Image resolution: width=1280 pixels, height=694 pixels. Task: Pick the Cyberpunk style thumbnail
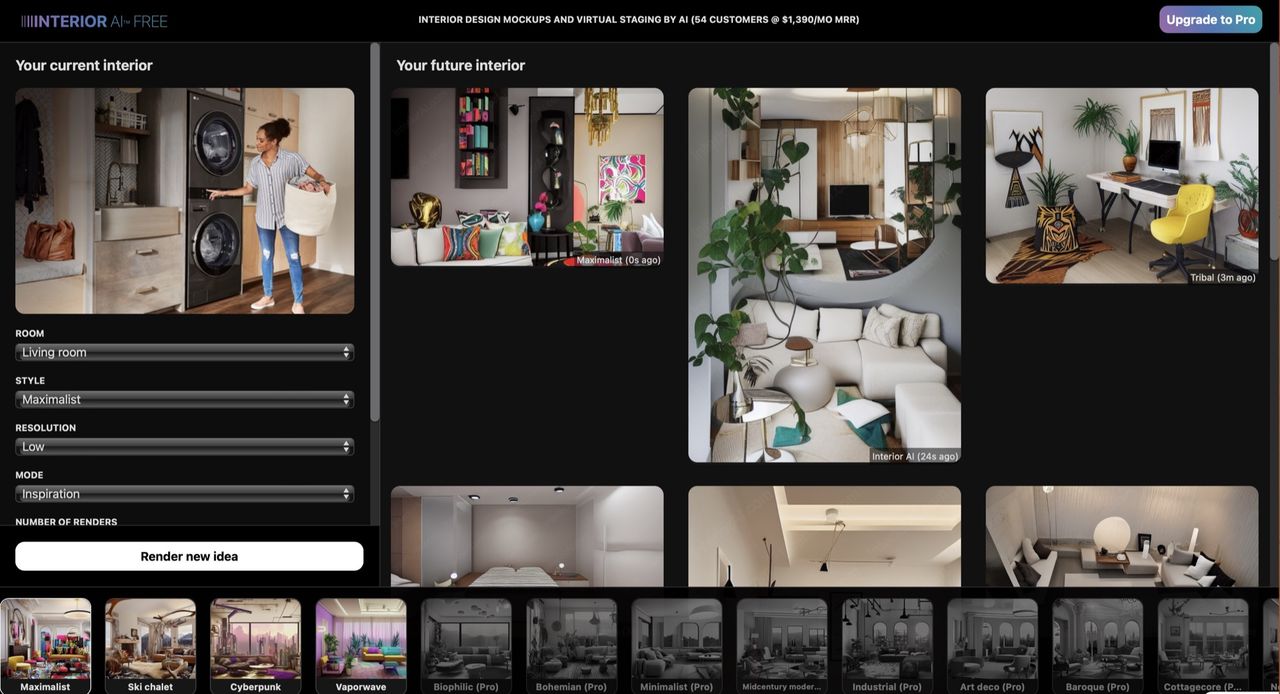point(255,644)
